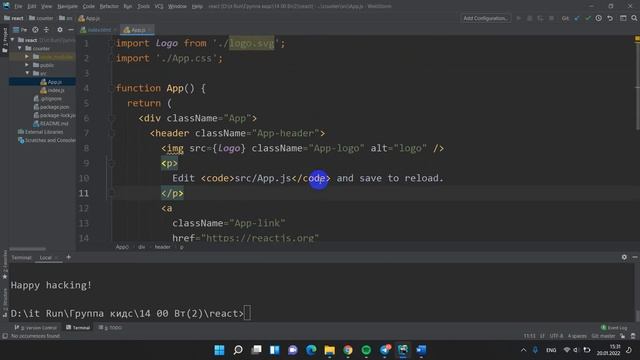This screenshot has height=360, width=640.
Task: Collapse the react root folder
Action: pos(13,40)
